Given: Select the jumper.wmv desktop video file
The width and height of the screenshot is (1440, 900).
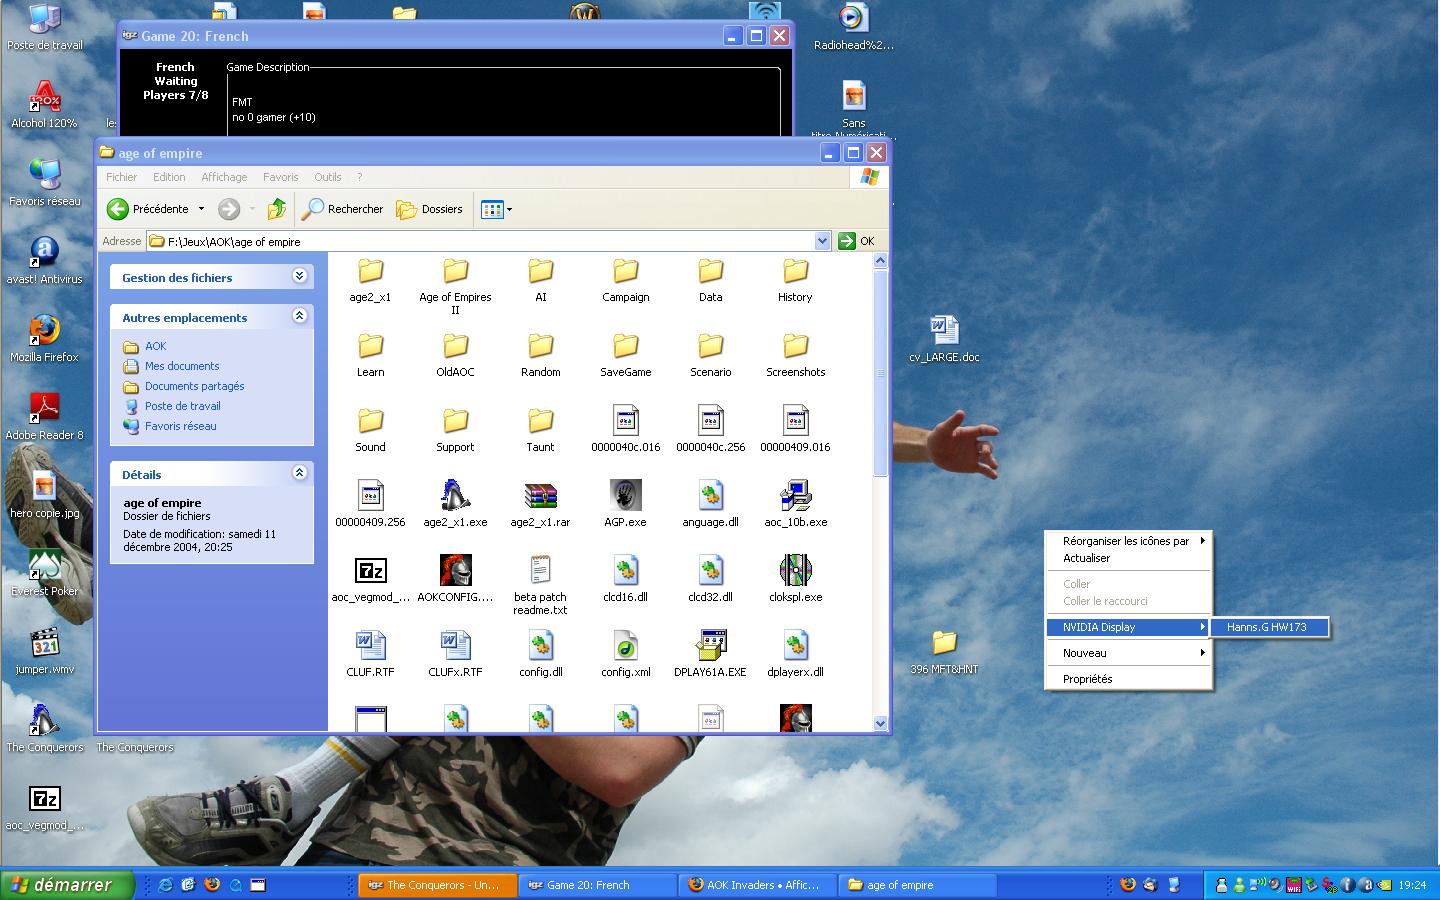Looking at the screenshot, I should pyautogui.click(x=44, y=651).
